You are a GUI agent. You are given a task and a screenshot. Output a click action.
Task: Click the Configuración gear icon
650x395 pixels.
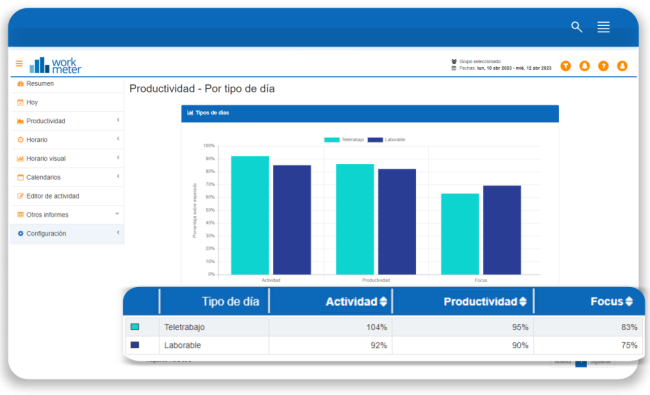click(20, 233)
